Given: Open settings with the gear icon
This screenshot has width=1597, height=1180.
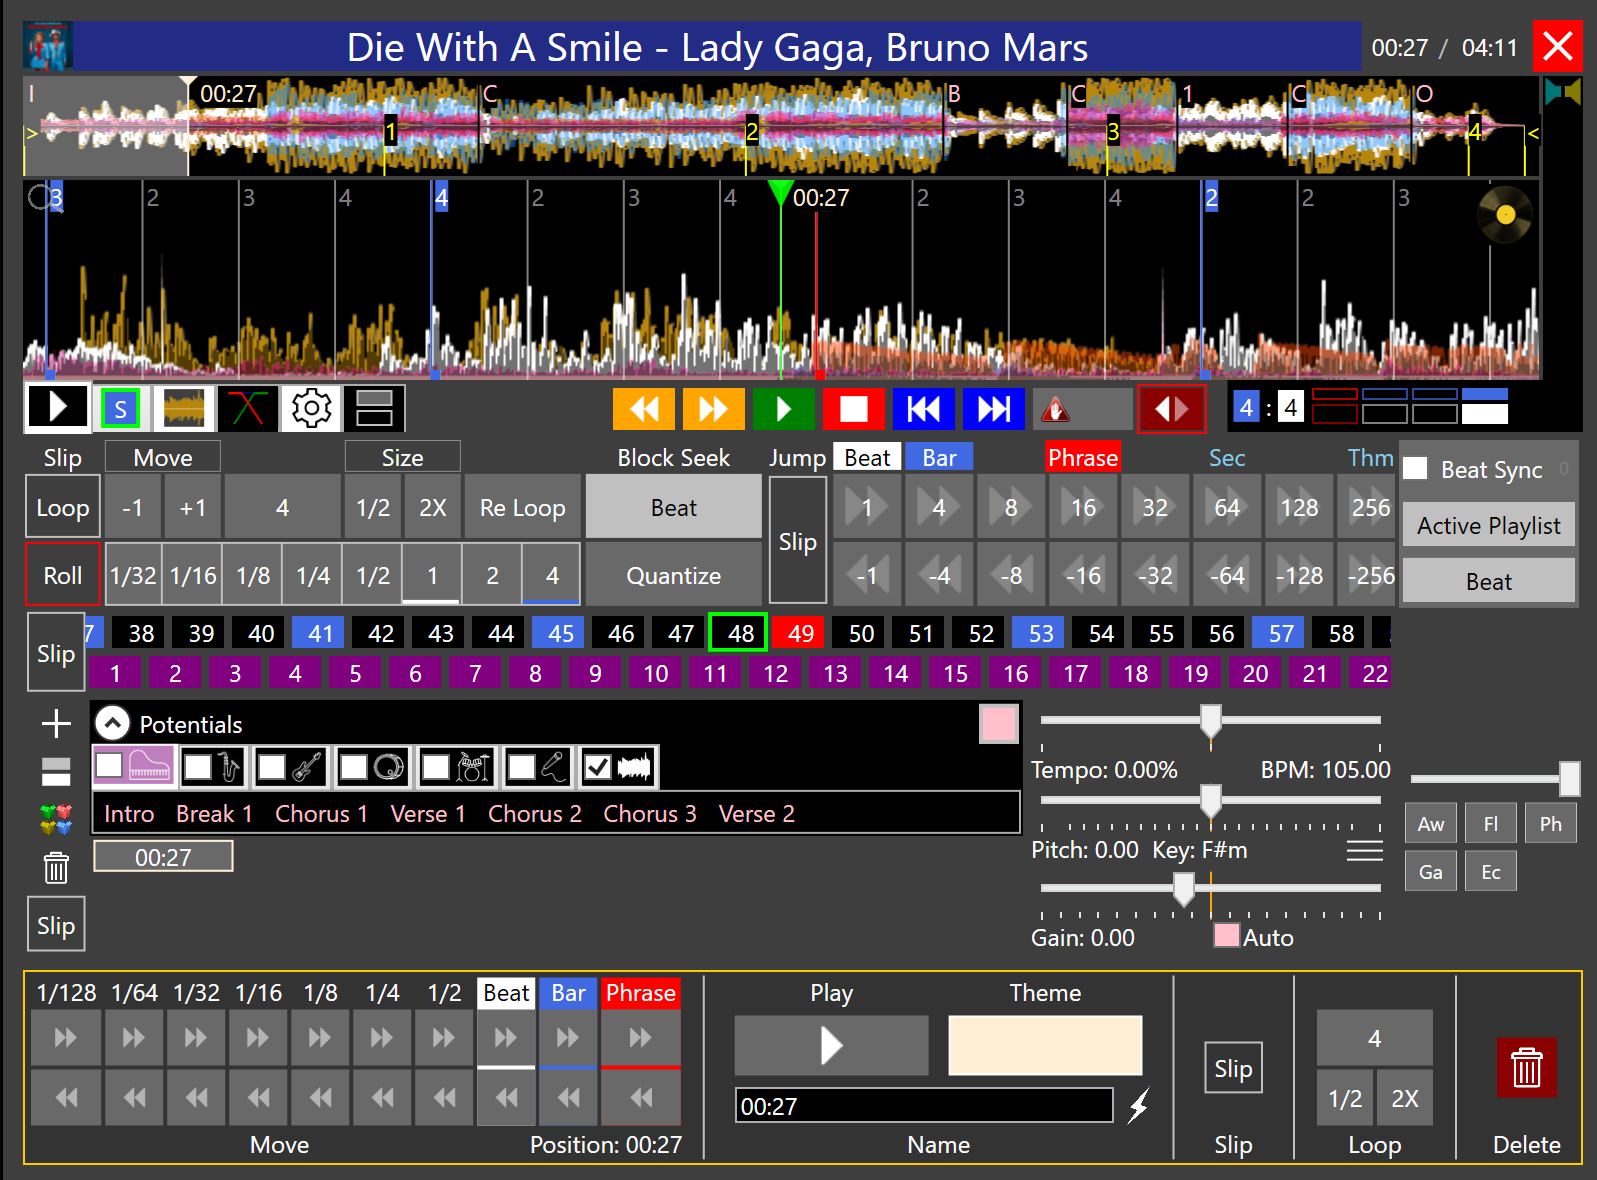Looking at the screenshot, I should coord(311,408).
